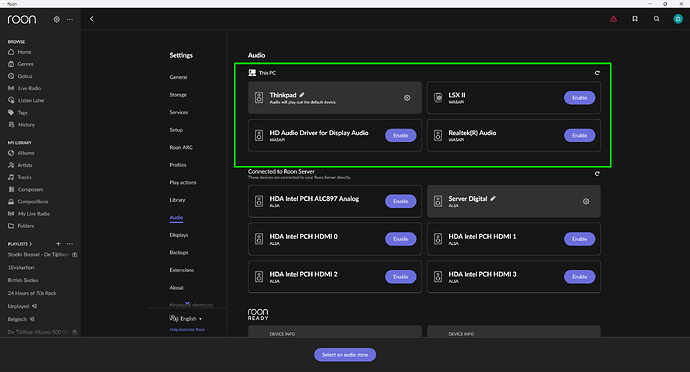Refresh the This PC device list

point(597,73)
